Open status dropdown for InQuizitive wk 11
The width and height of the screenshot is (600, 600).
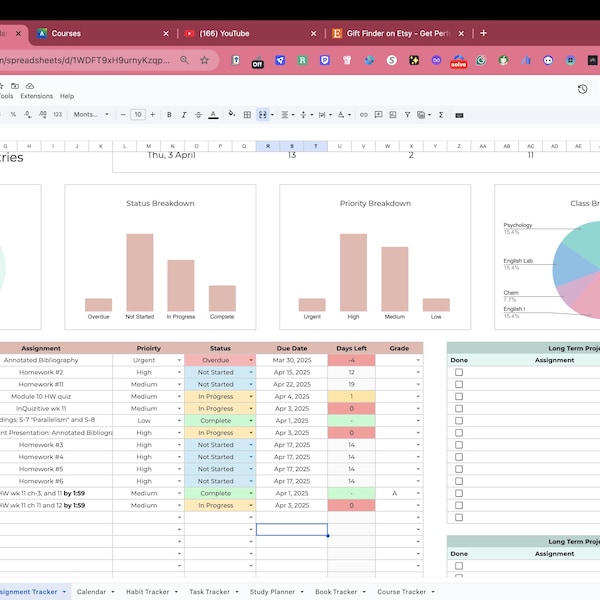coord(251,409)
